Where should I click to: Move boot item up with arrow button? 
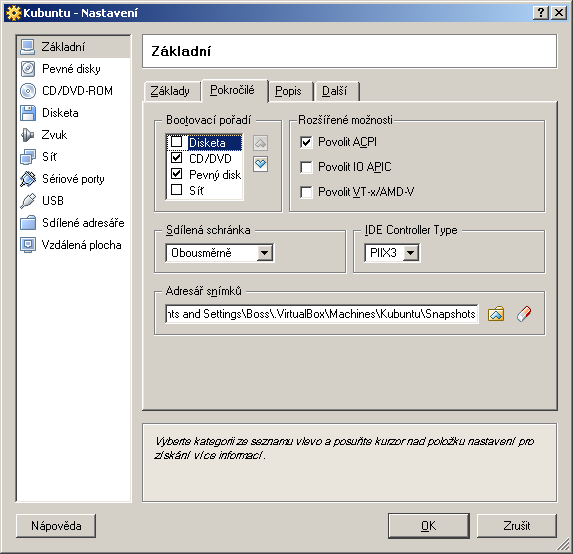(260, 143)
